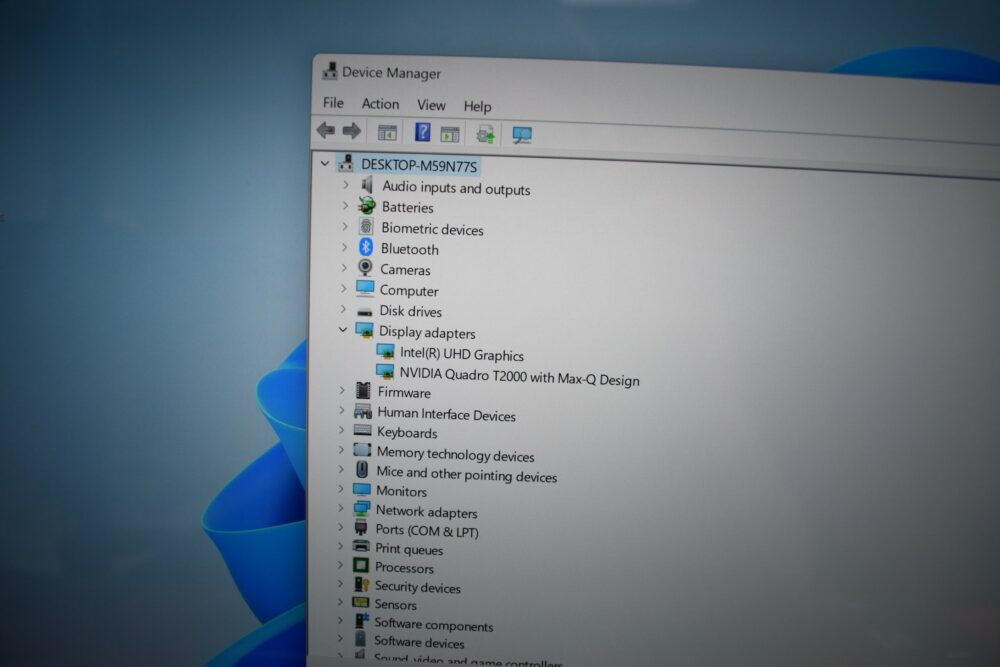The height and width of the screenshot is (667, 1000).
Task: Select the DESKTOP-M59N77S computer name
Action: point(419,166)
